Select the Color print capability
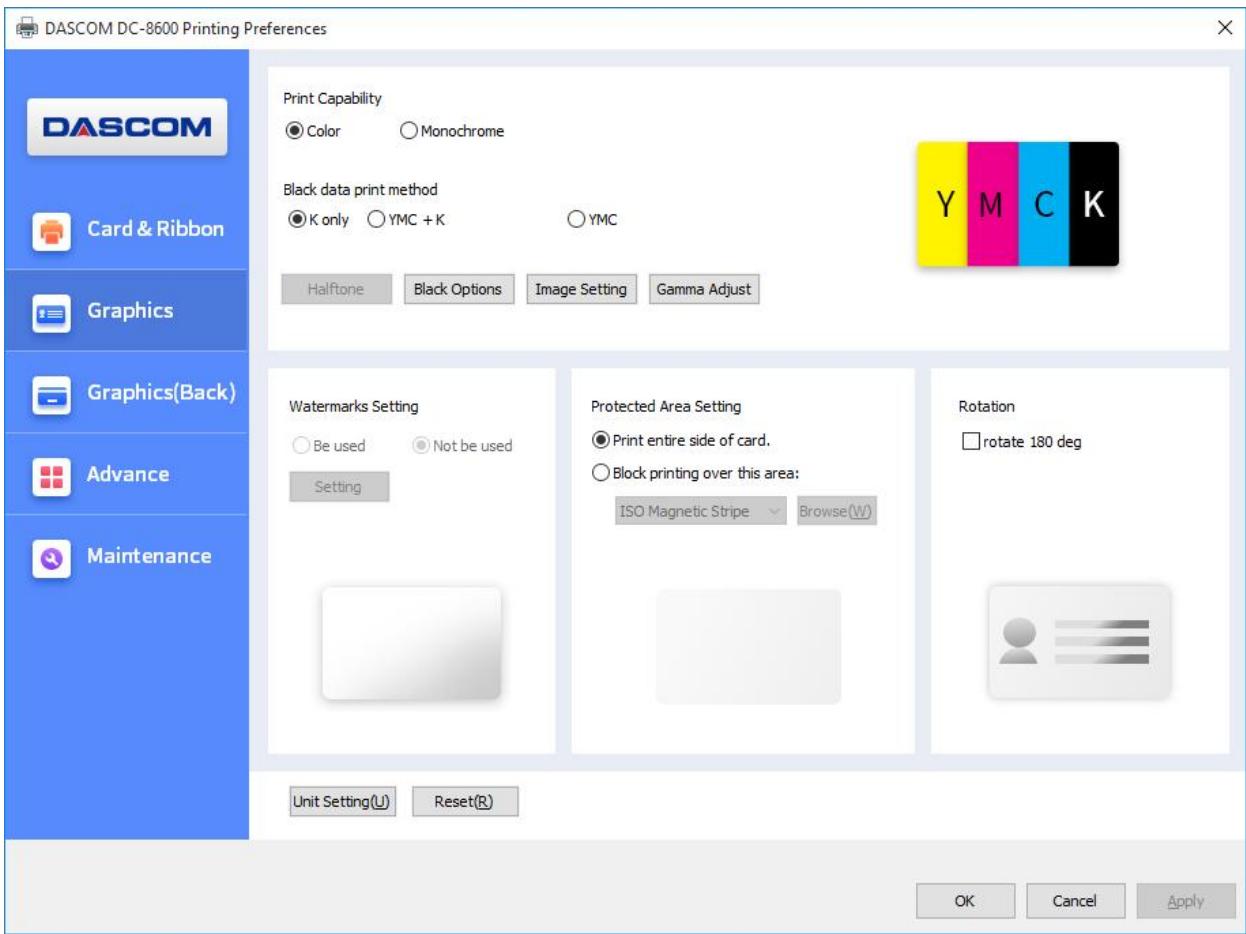The image size is (1246, 934). click(315, 130)
